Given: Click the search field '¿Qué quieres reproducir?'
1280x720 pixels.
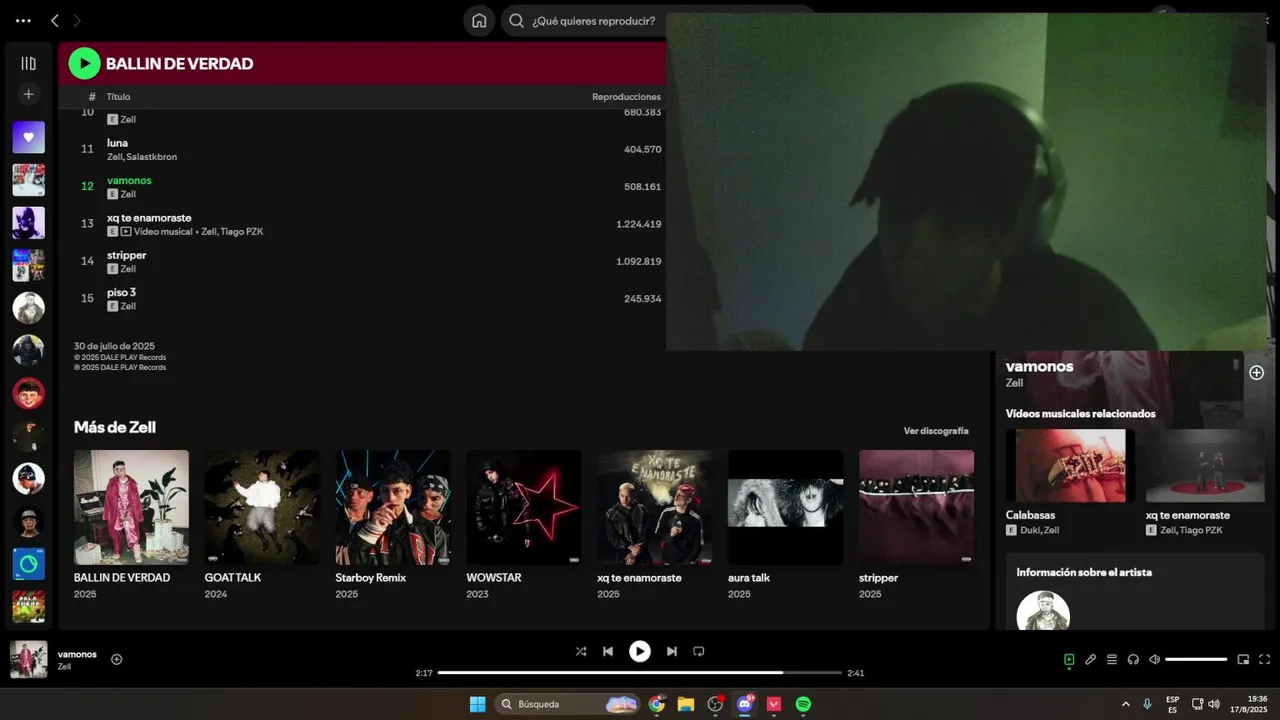Looking at the screenshot, I should tap(595, 21).
